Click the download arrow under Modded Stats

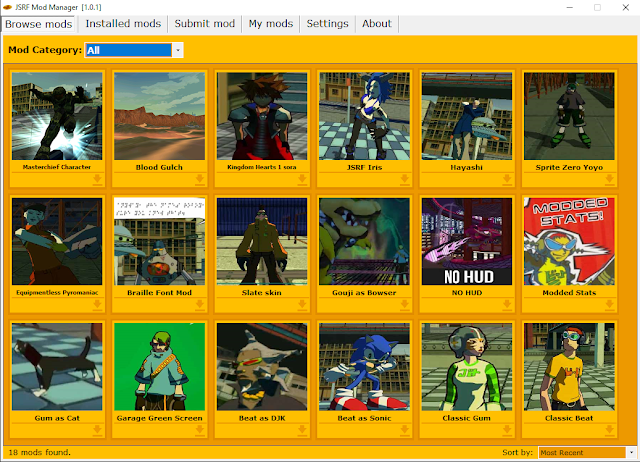[x=609, y=304]
